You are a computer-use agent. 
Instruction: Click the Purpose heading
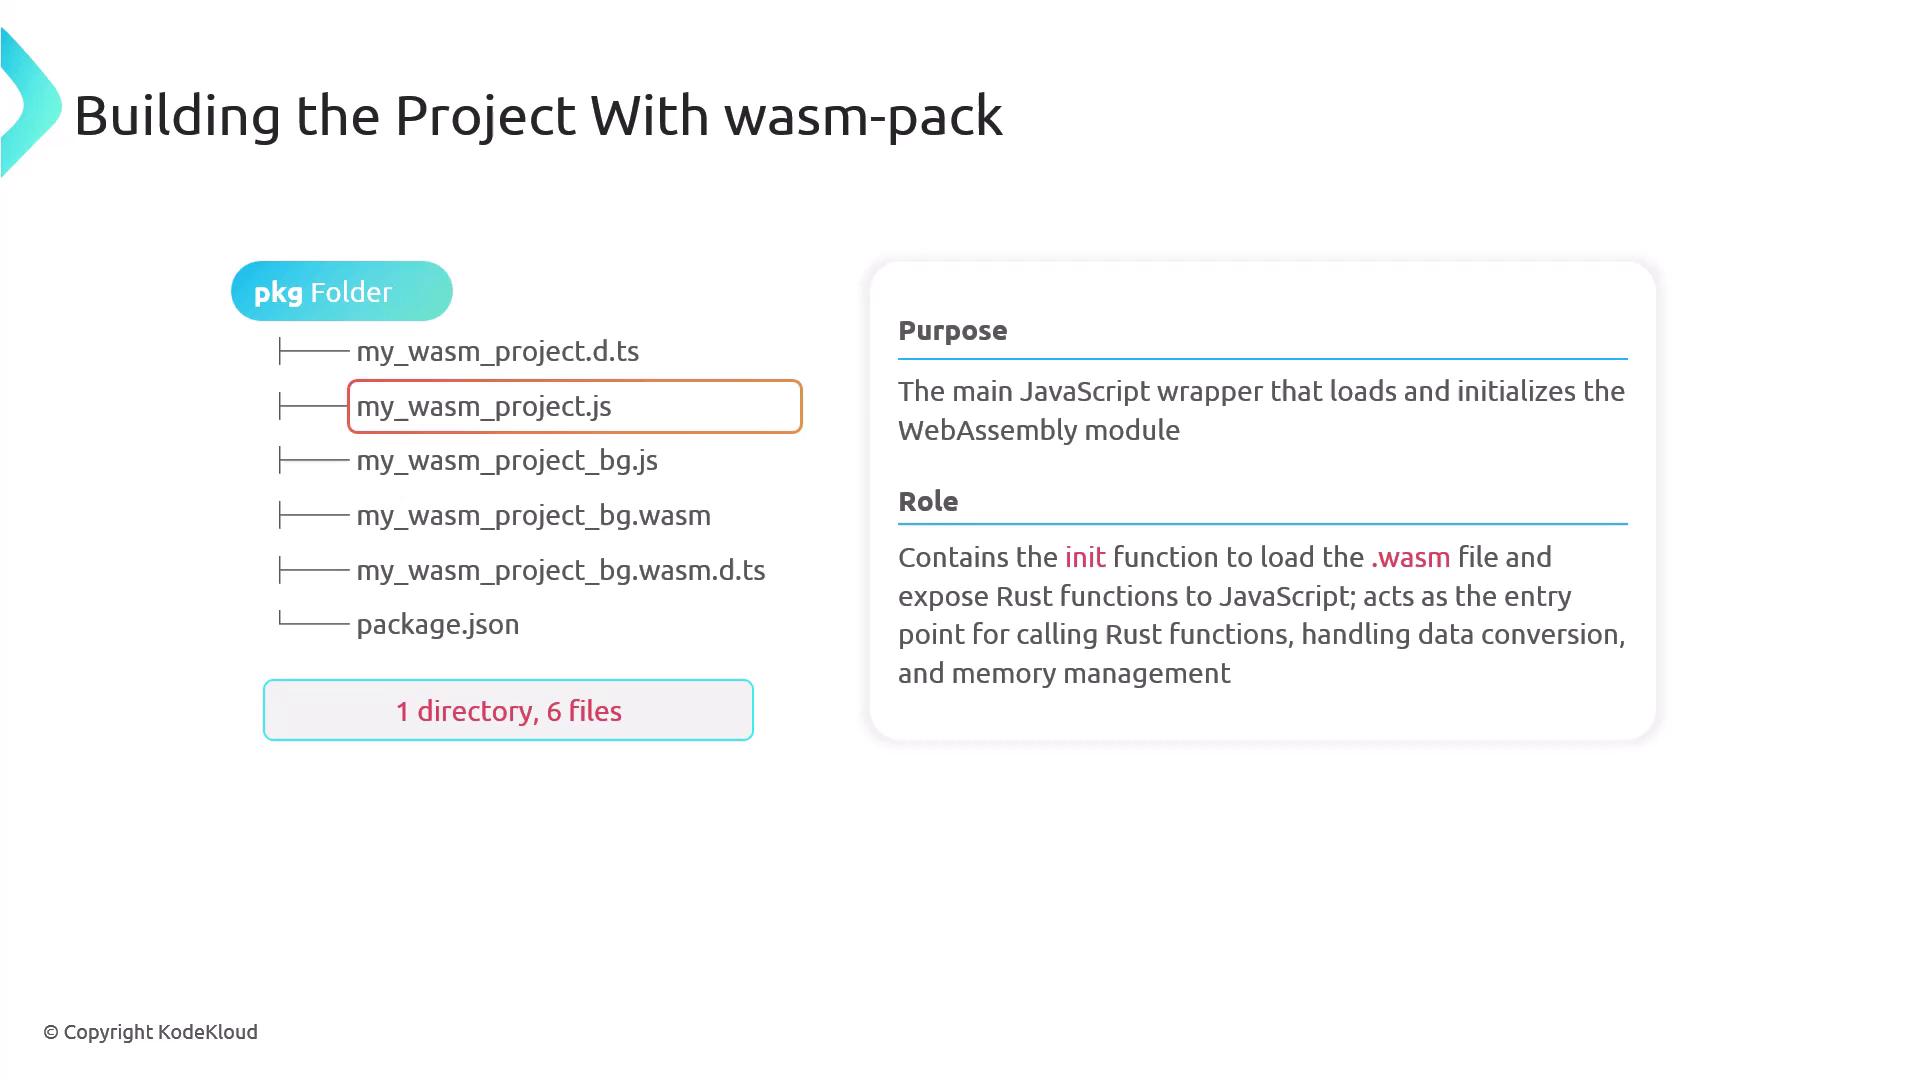952,330
